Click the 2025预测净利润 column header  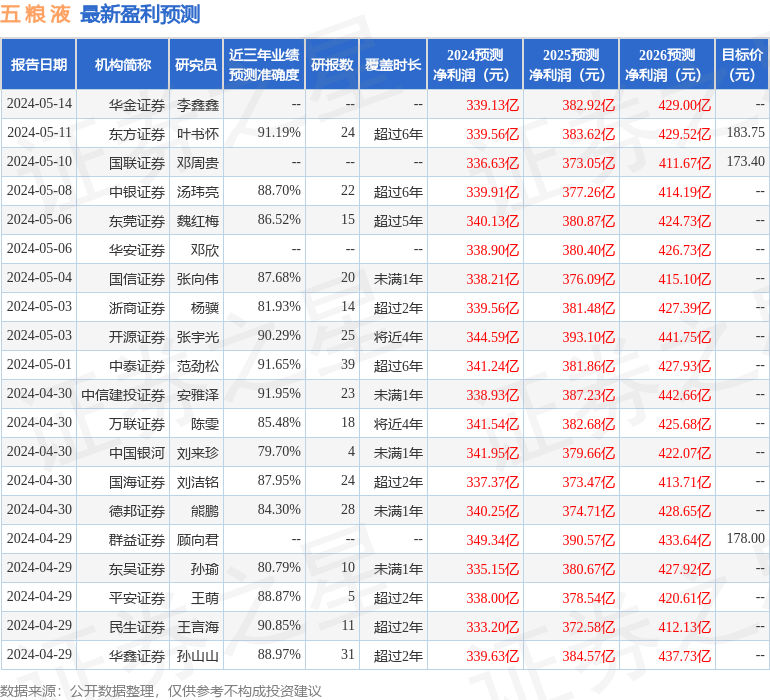571,65
